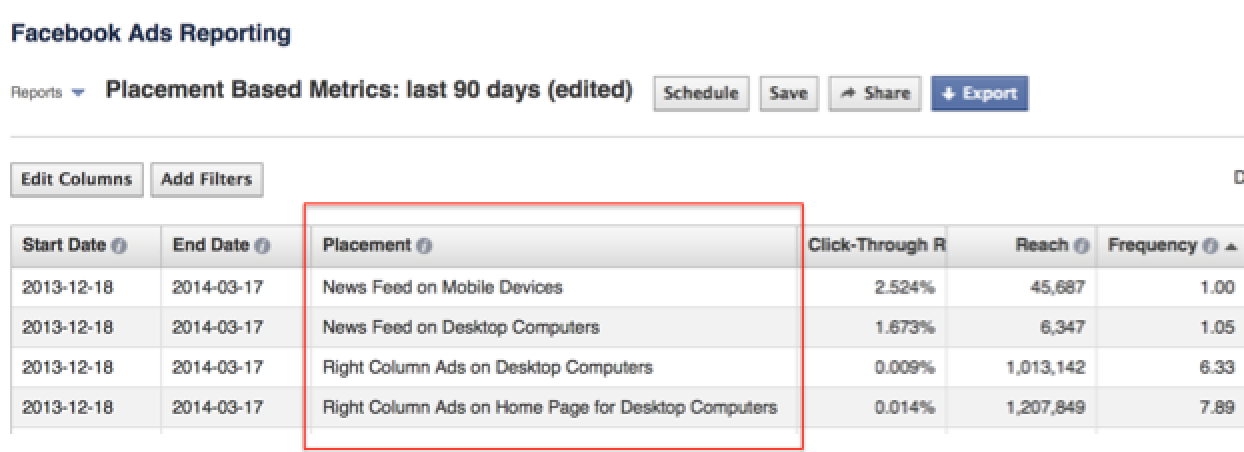Select 'News Feed on Mobile Devices' cell
1244x452 pixels.
point(555,287)
